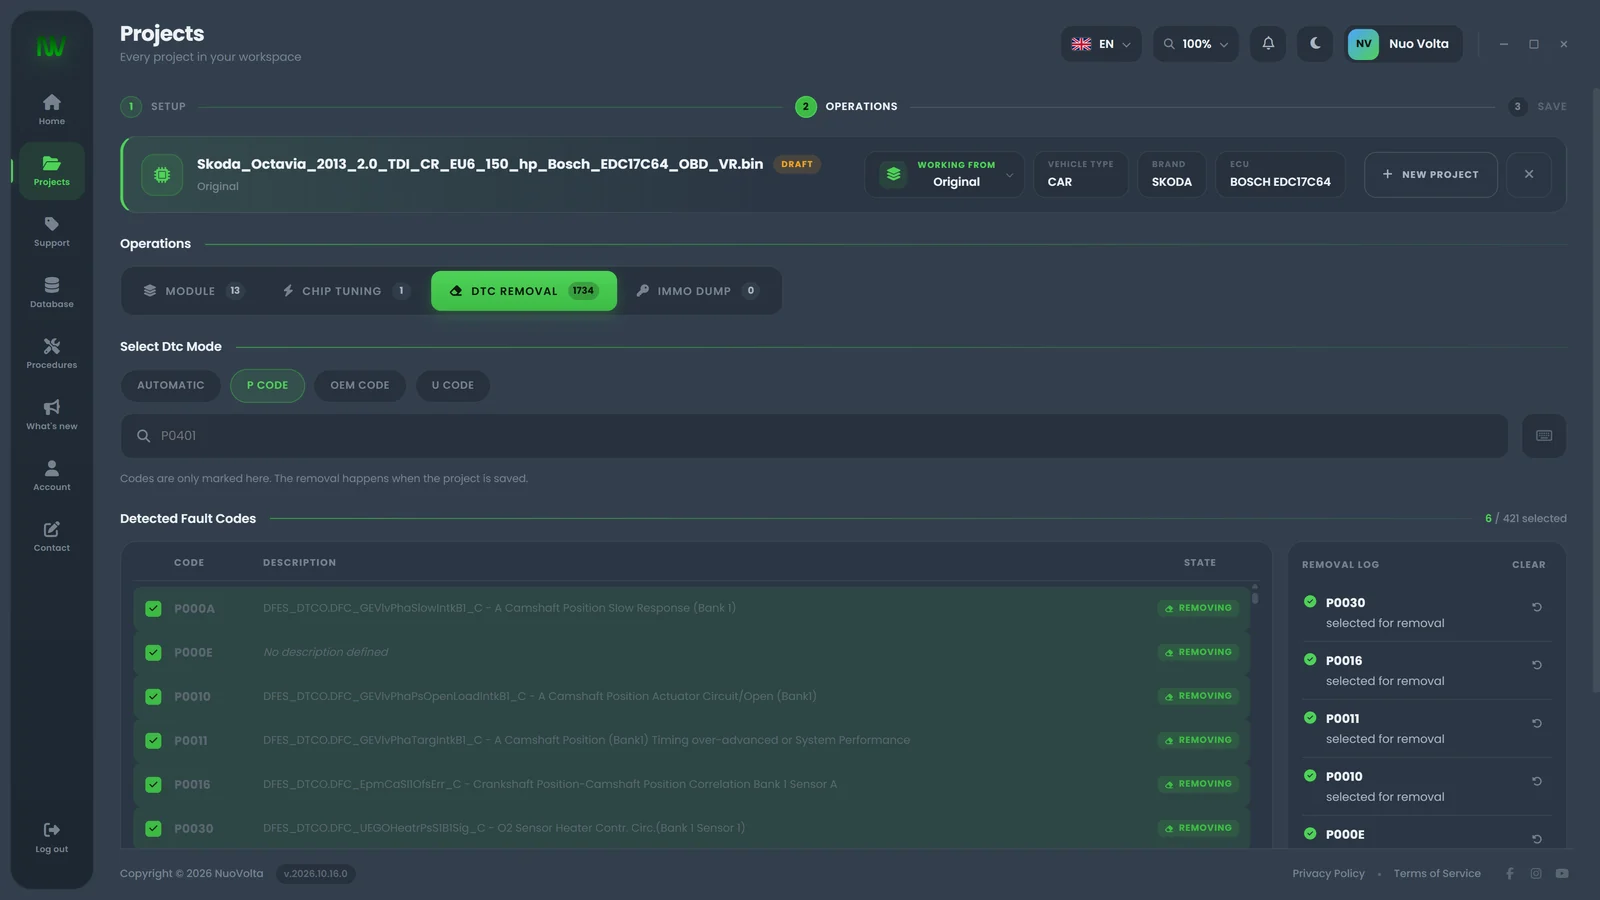The height and width of the screenshot is (900, 1600).
Task: Select U Code mode
Action: [x=453, y=386]
